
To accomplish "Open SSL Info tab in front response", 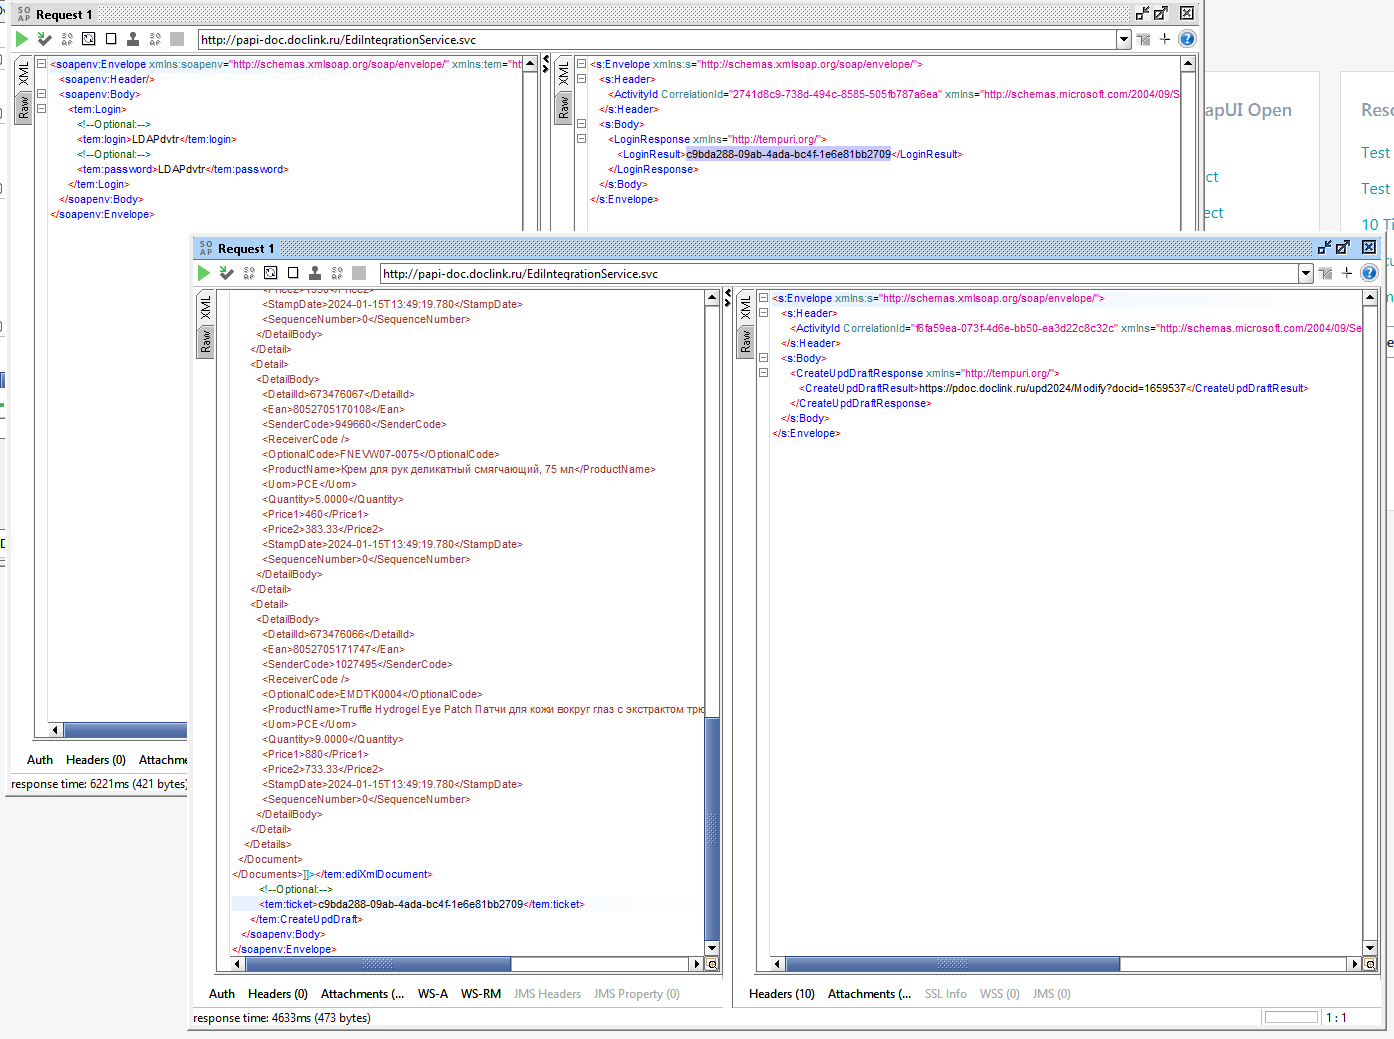I will (946, 994).
